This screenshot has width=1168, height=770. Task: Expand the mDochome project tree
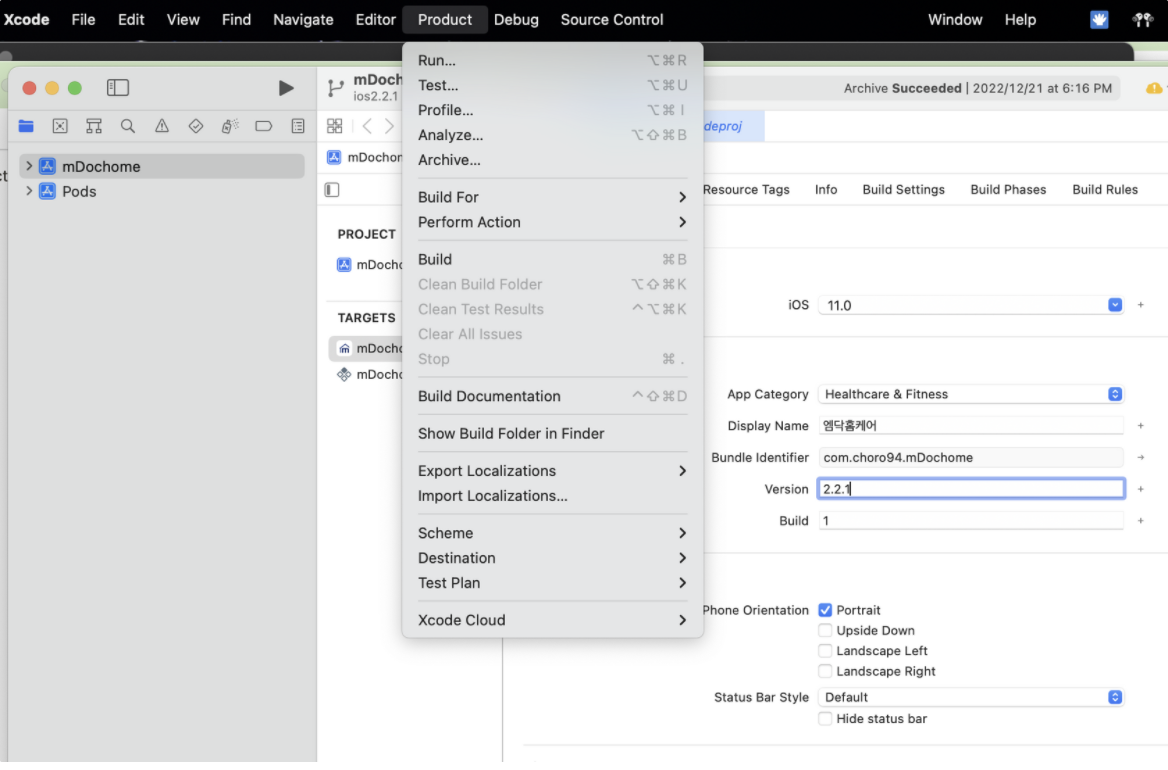tap(29, 166)
